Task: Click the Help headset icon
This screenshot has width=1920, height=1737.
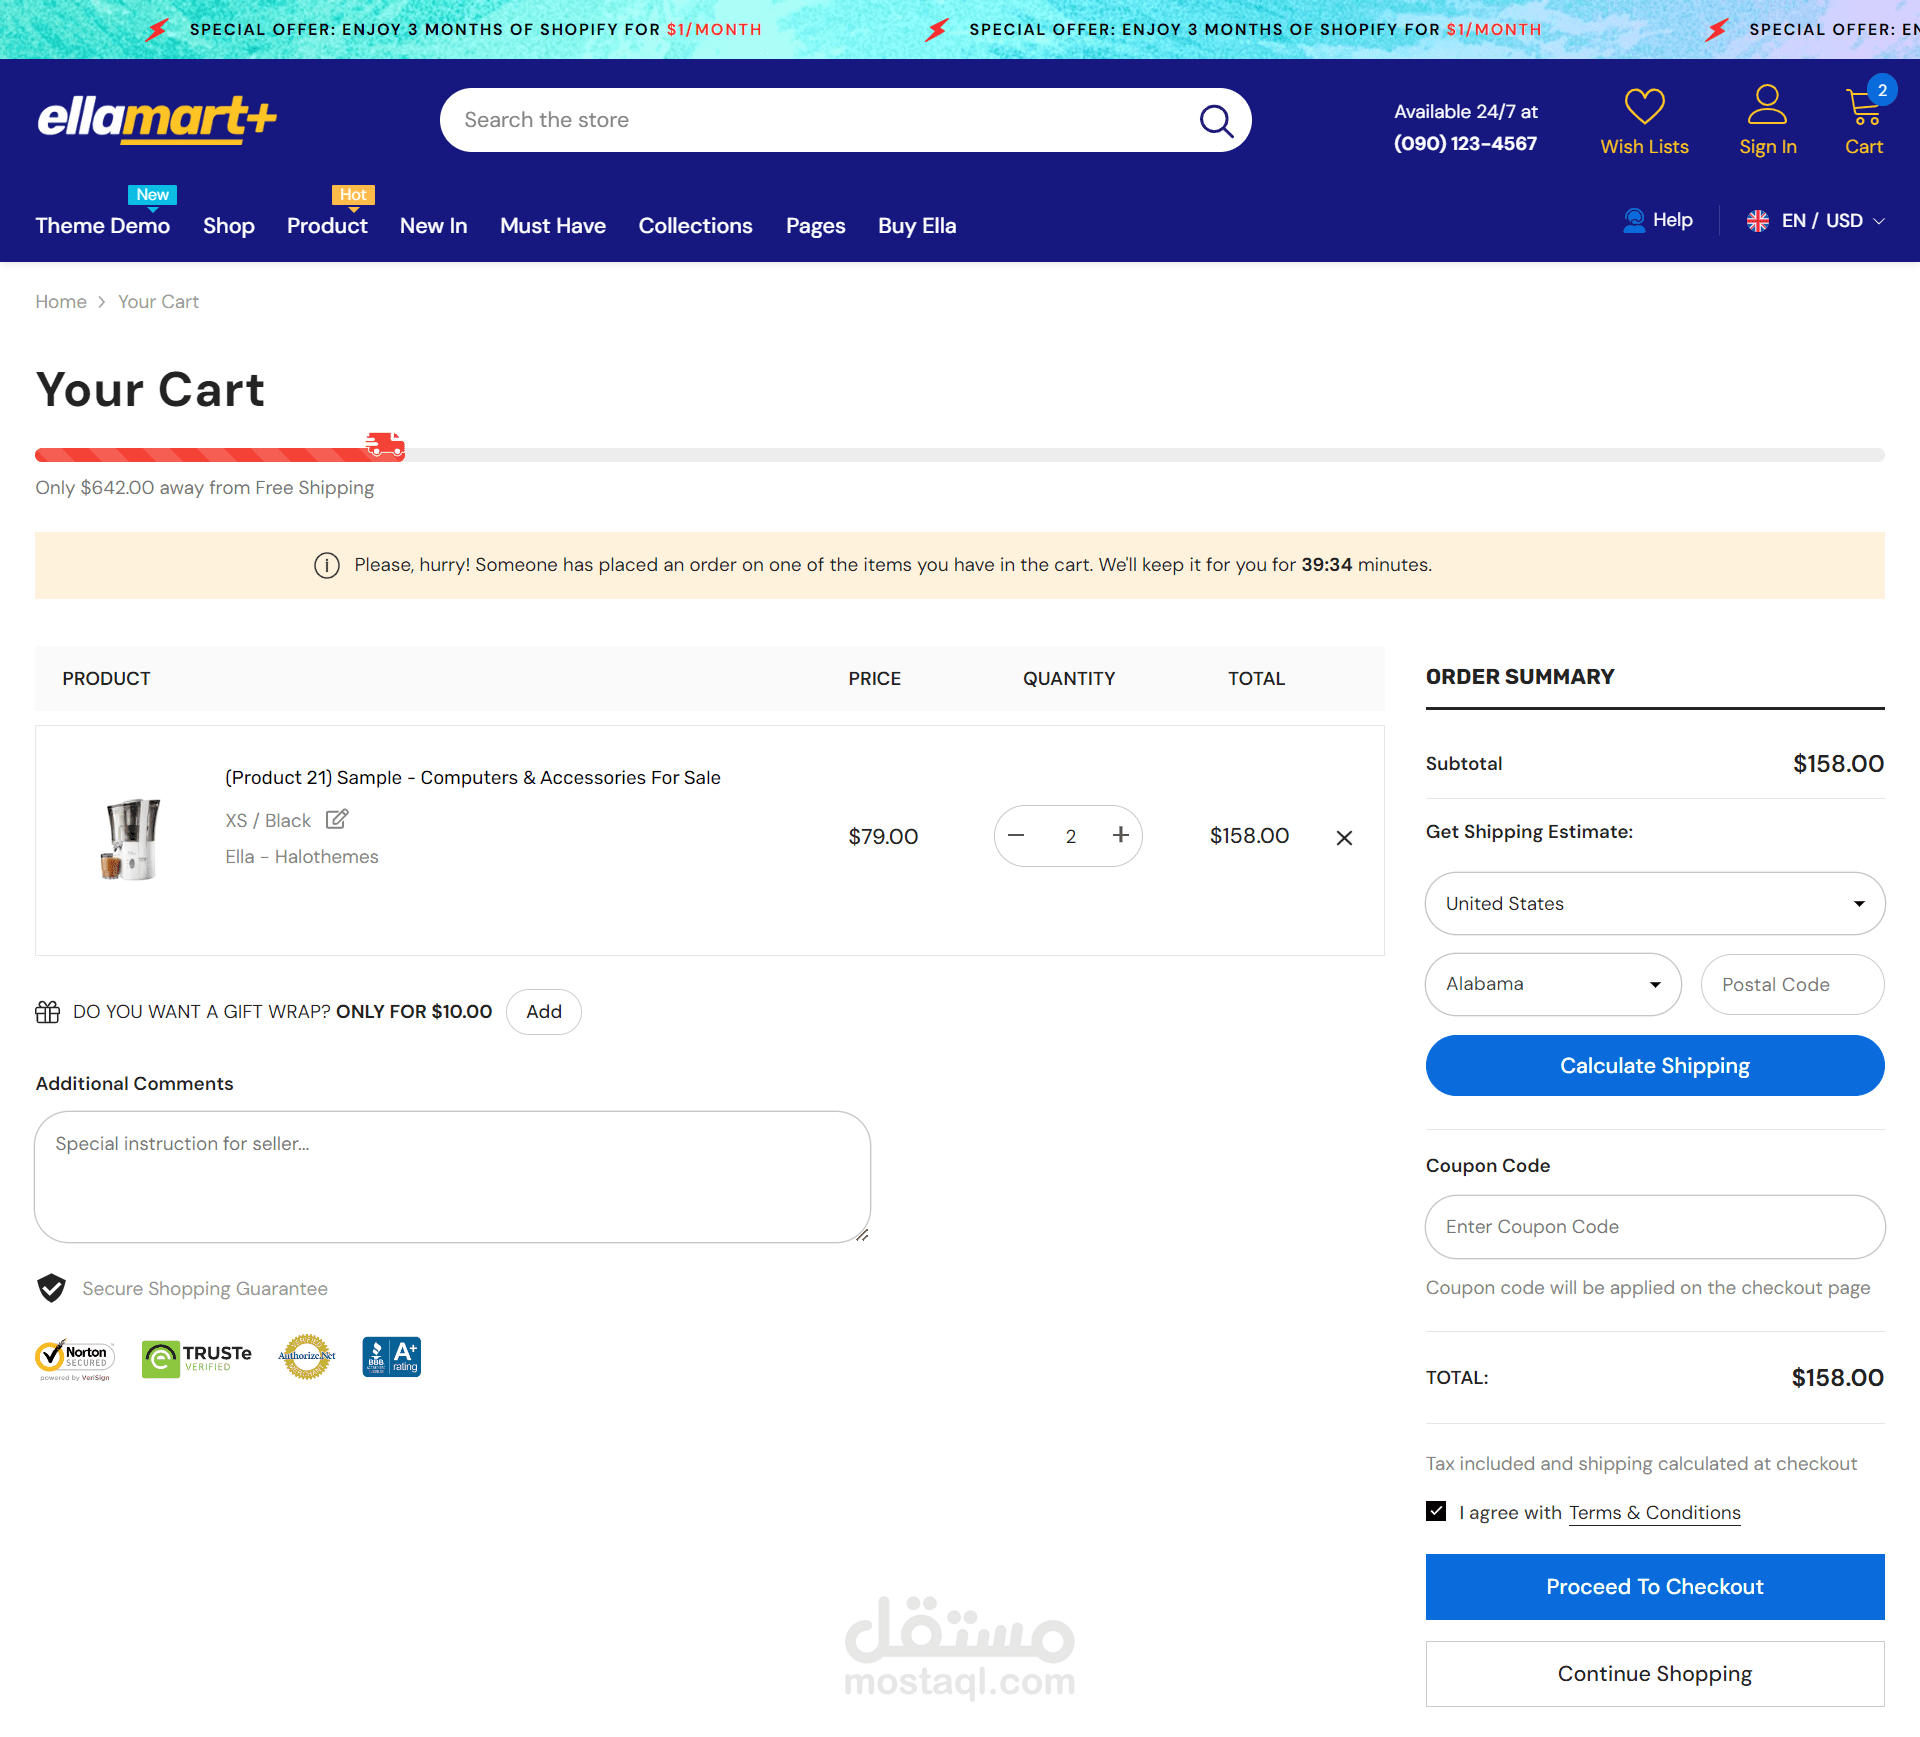Action: coord(1634,220)
